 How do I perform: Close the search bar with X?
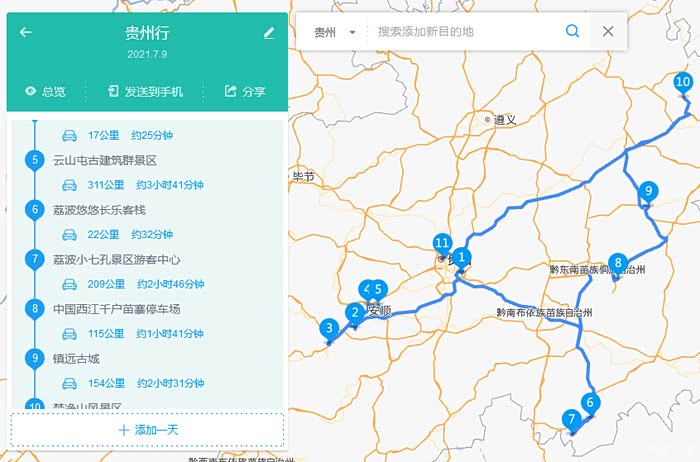click(608, 31)
